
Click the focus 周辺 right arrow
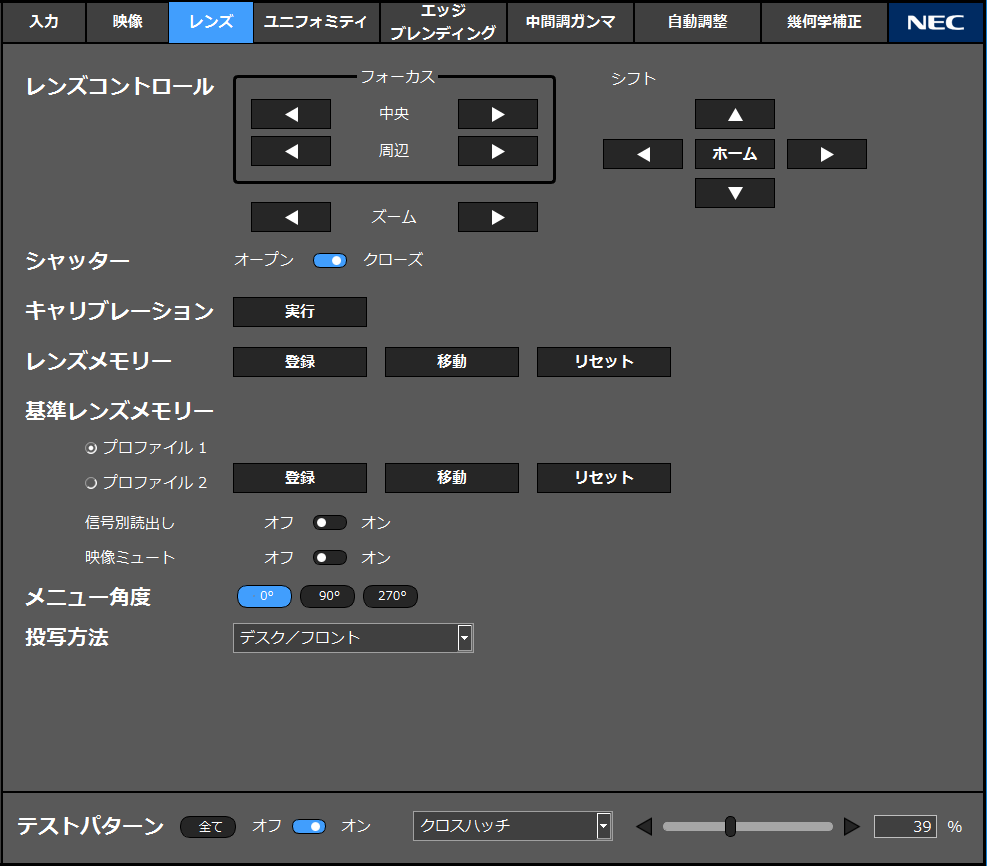pos(497,151)
